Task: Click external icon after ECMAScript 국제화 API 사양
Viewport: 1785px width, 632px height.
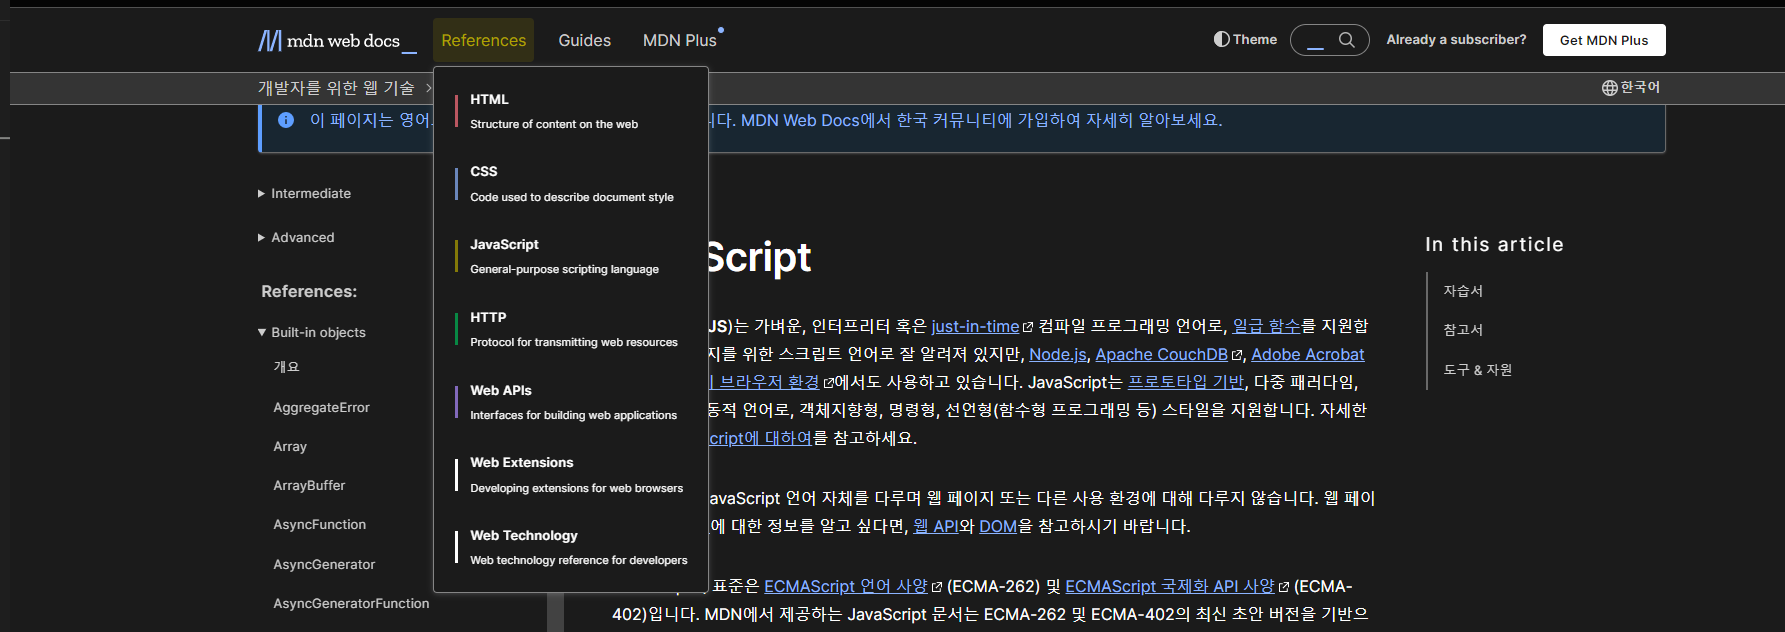Action: pyautogui.click(x=1284, y=587)
